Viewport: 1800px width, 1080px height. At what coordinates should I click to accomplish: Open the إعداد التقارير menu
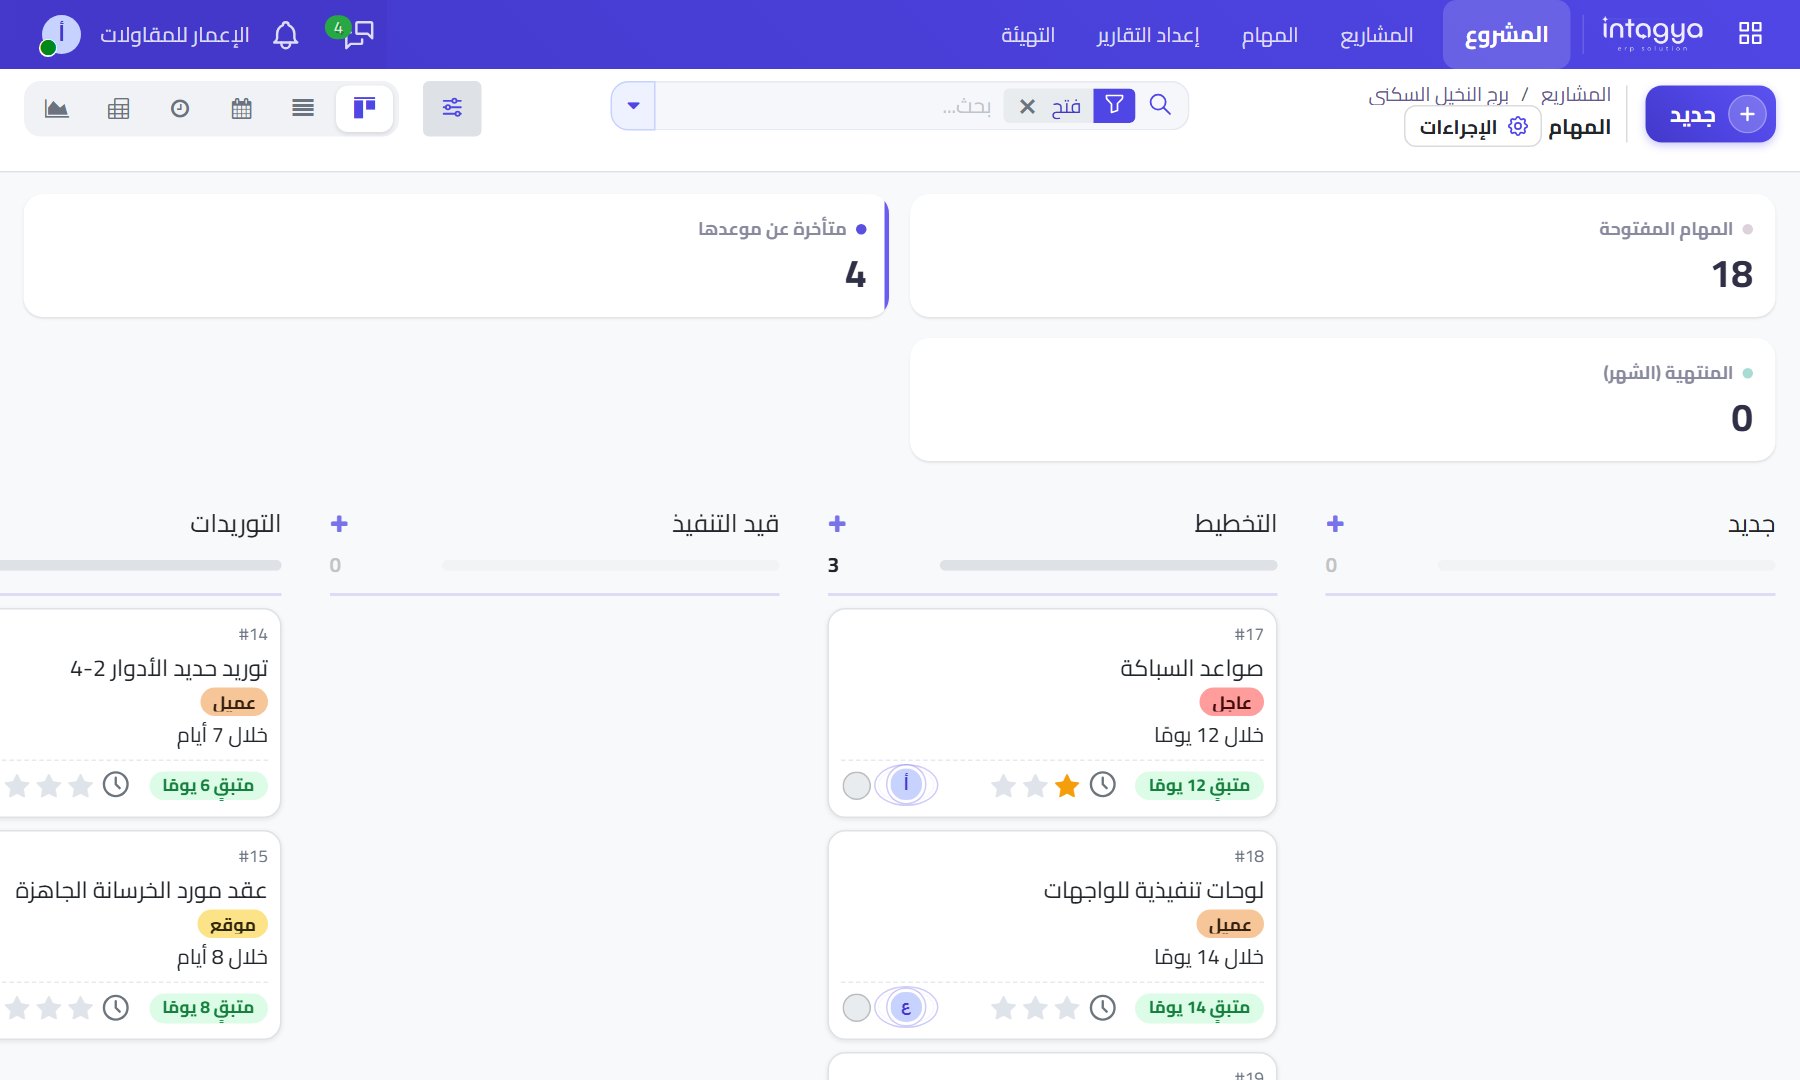point(1148,35)
